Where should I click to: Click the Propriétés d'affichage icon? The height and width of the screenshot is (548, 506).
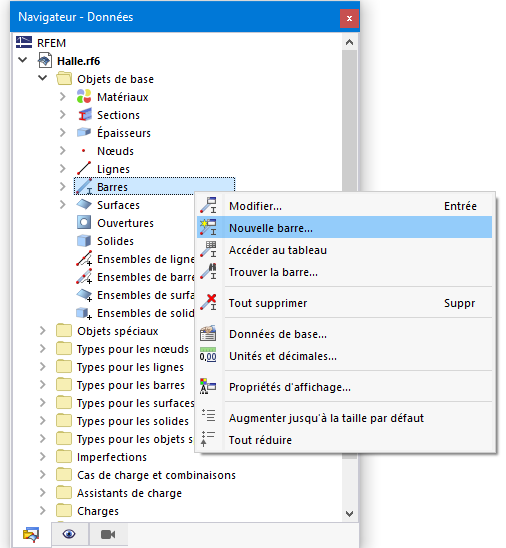[208, 387]
